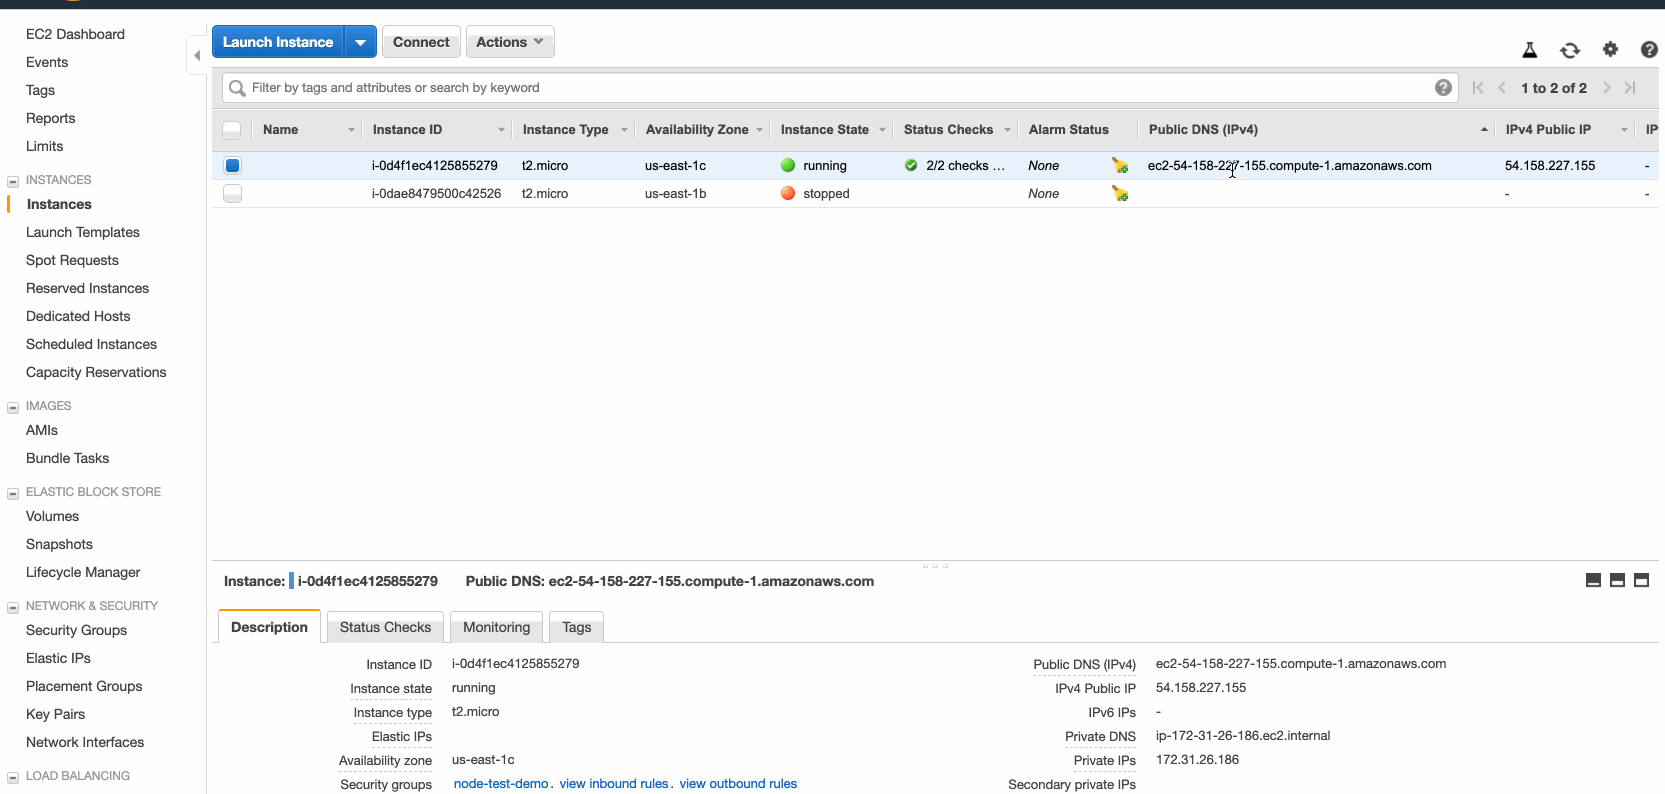Open Instance Type column dropdown arrow

624,130
